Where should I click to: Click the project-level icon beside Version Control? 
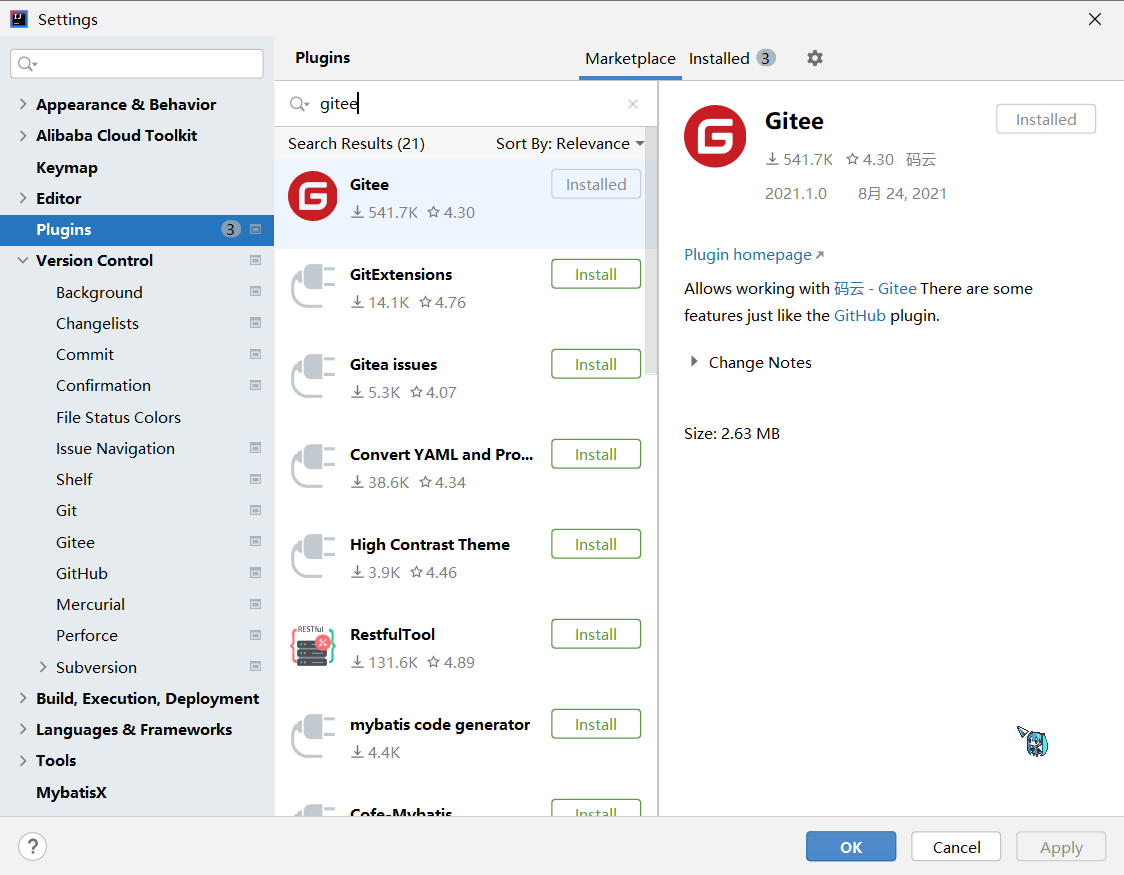(x=255, y=260)
